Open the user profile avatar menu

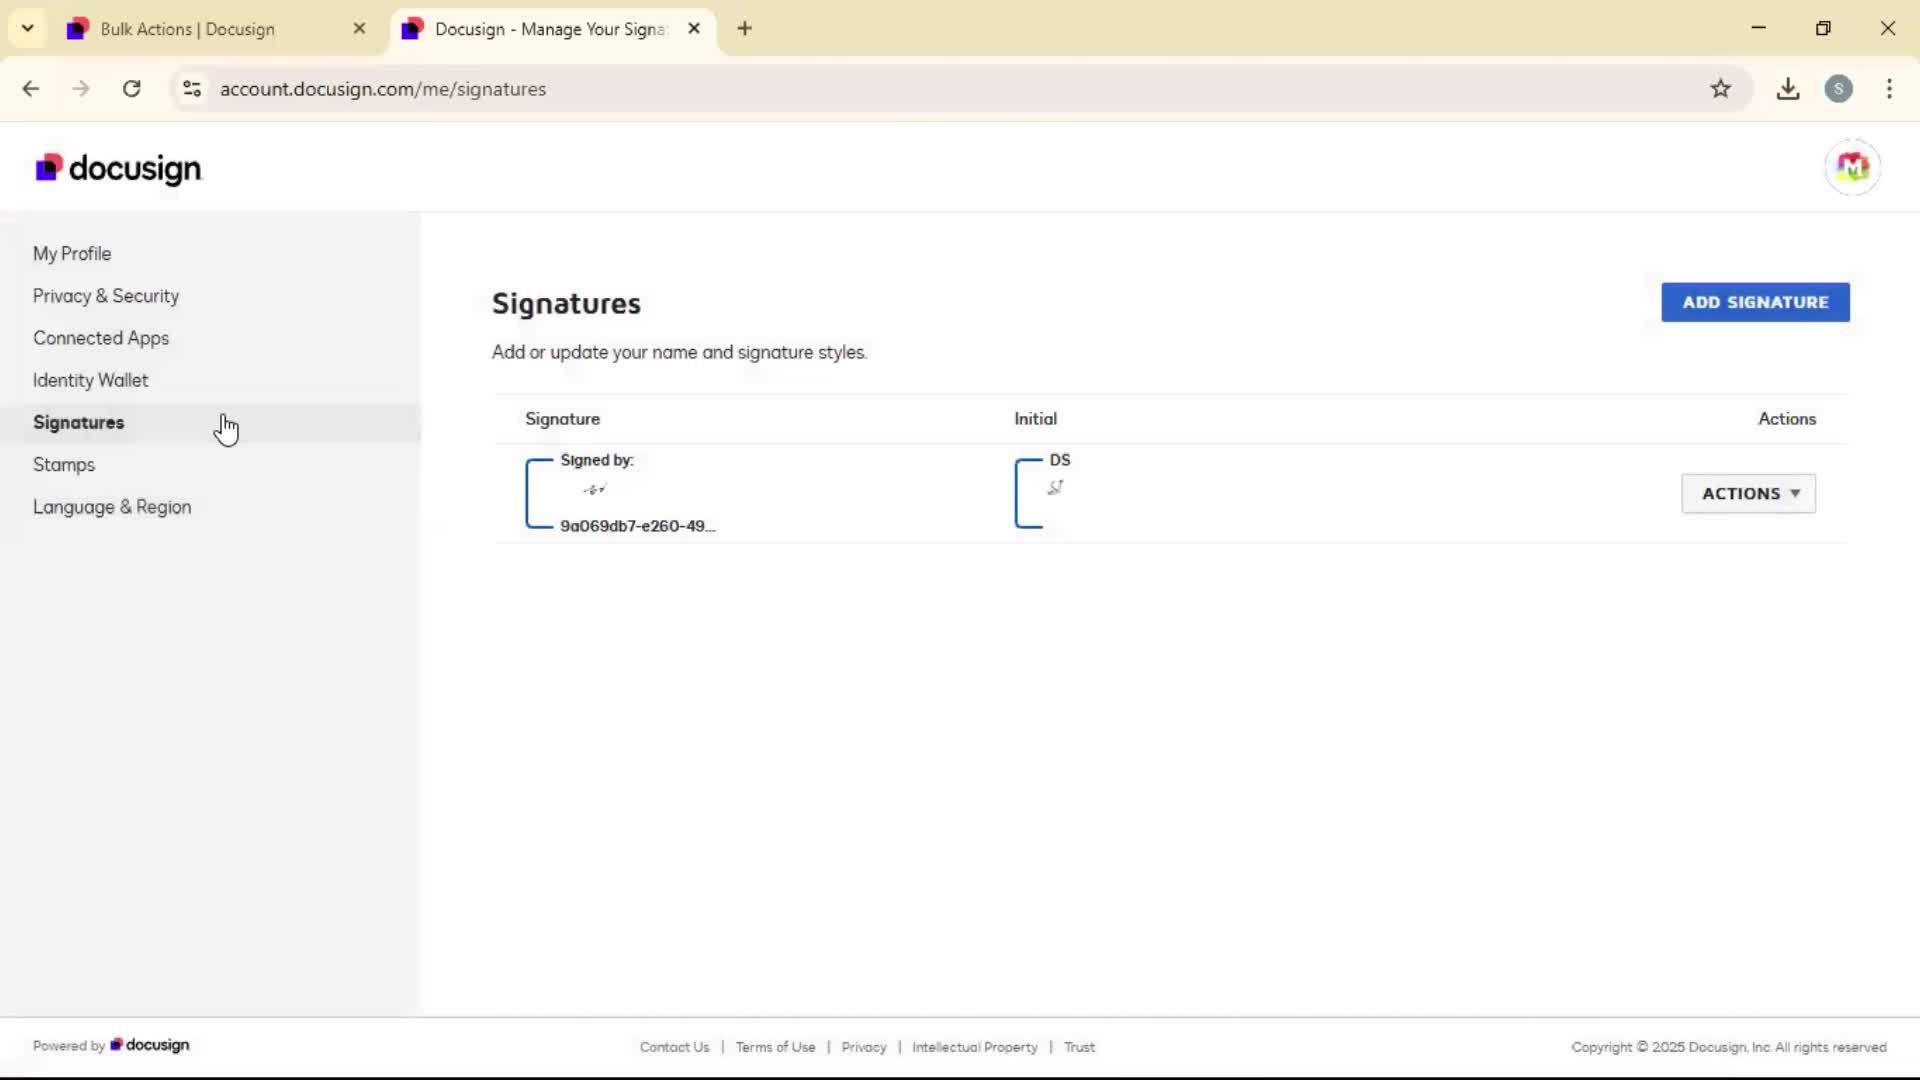pyautogui.click(x=1852, y=167)
